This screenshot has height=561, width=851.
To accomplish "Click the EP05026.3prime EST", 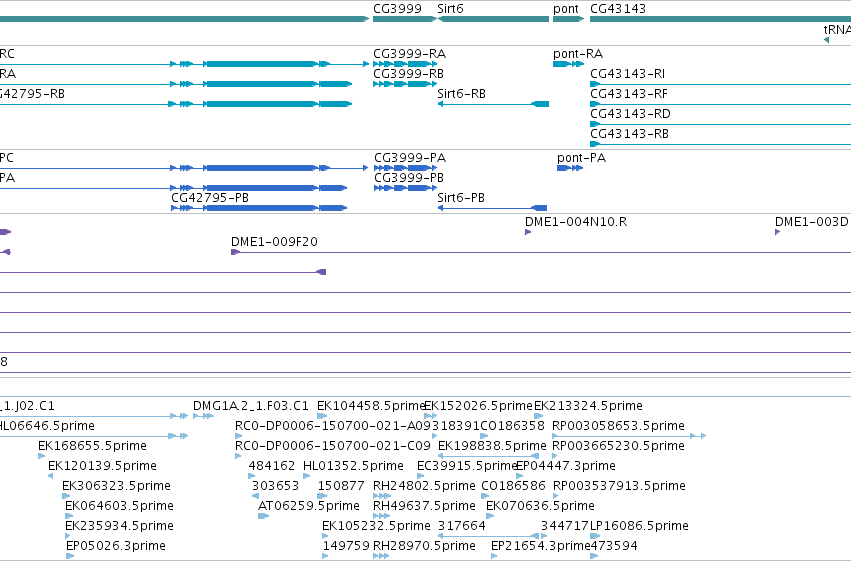I will coord(116,546).
